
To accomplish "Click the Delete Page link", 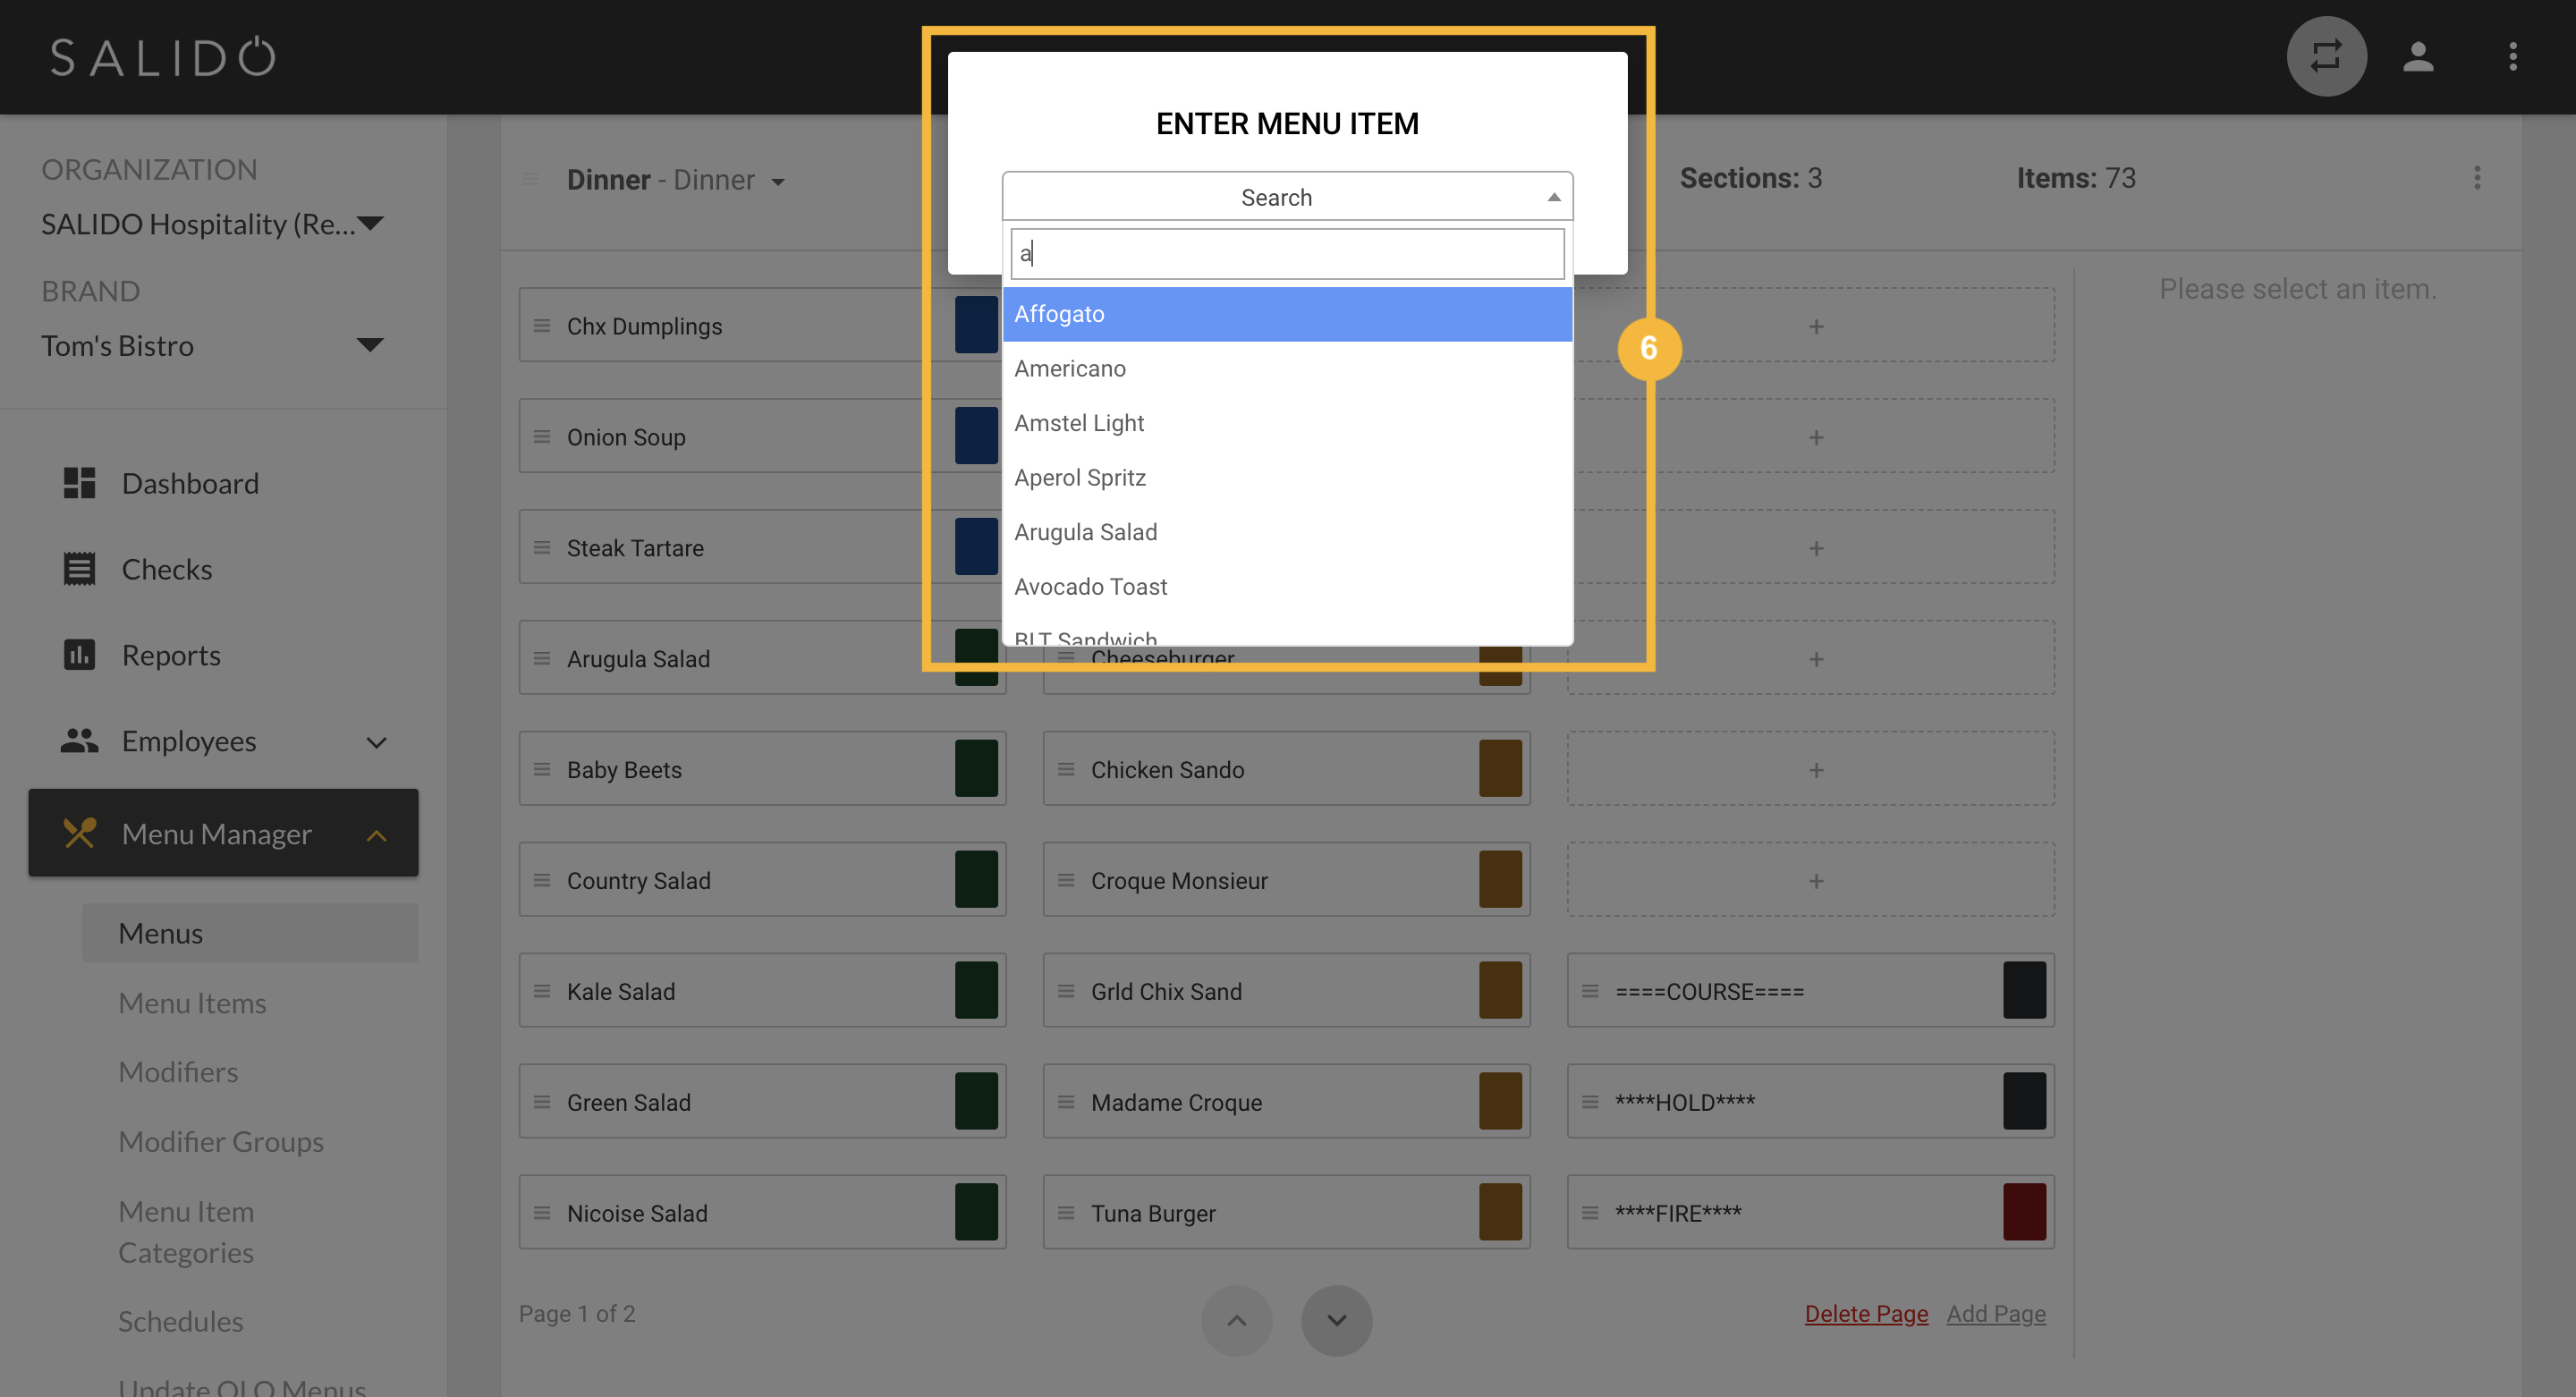I will (x=1866, y=1313).
